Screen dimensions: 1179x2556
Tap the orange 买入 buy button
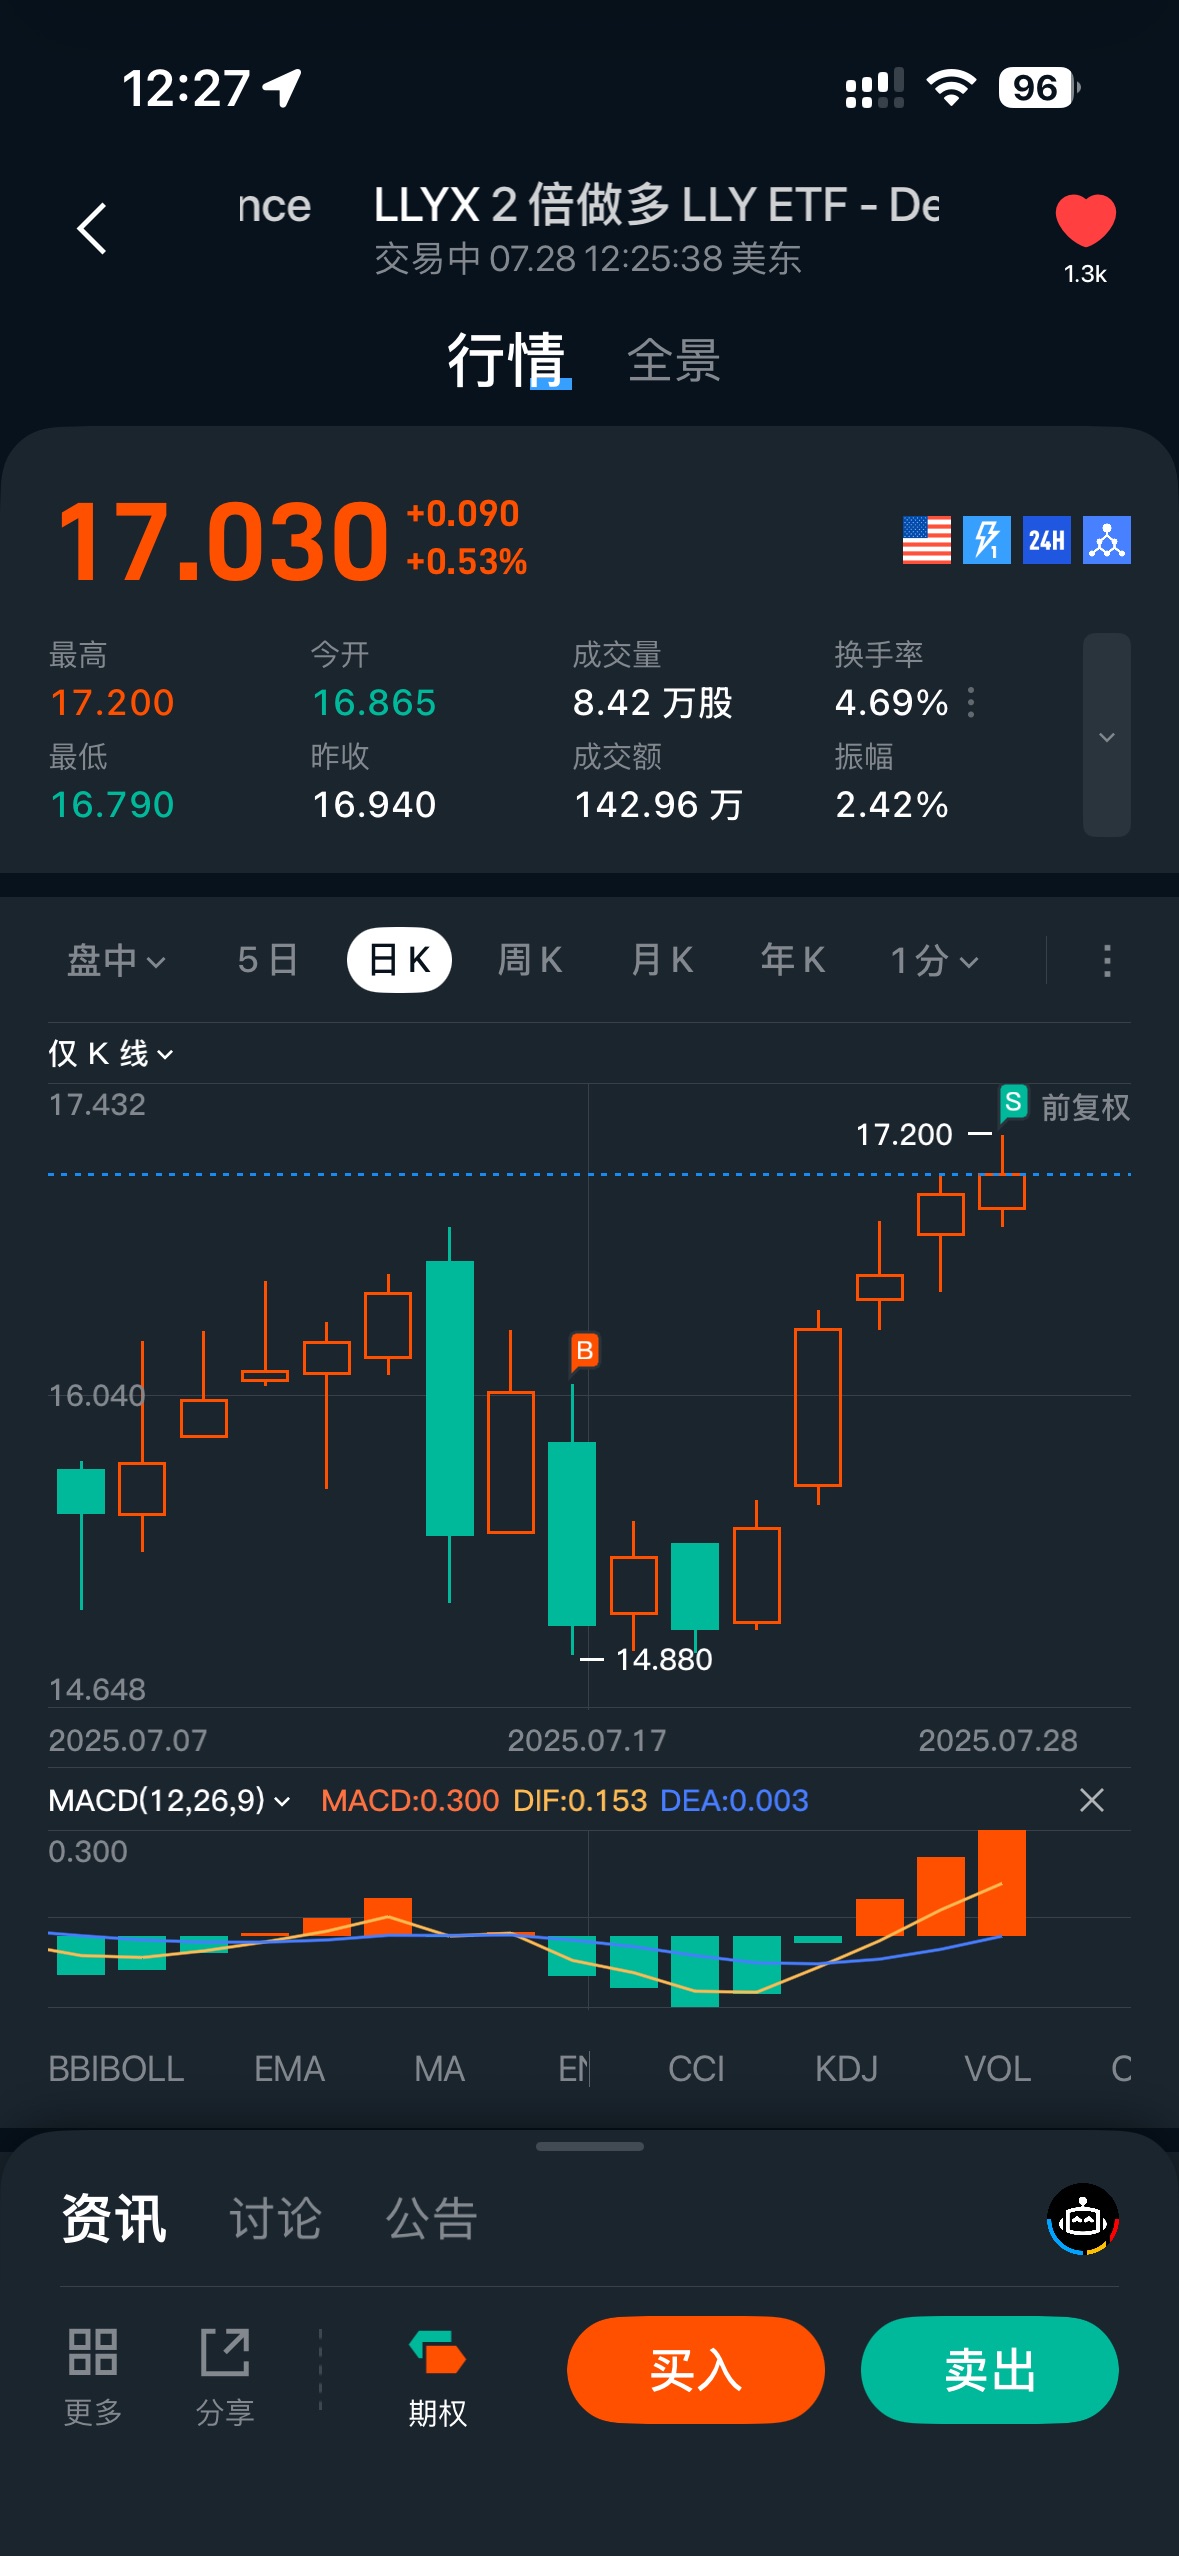(695, 2369)
